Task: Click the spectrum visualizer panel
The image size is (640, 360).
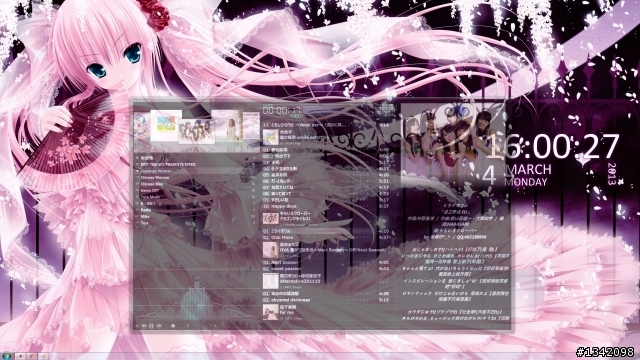Action: point(198,298)
